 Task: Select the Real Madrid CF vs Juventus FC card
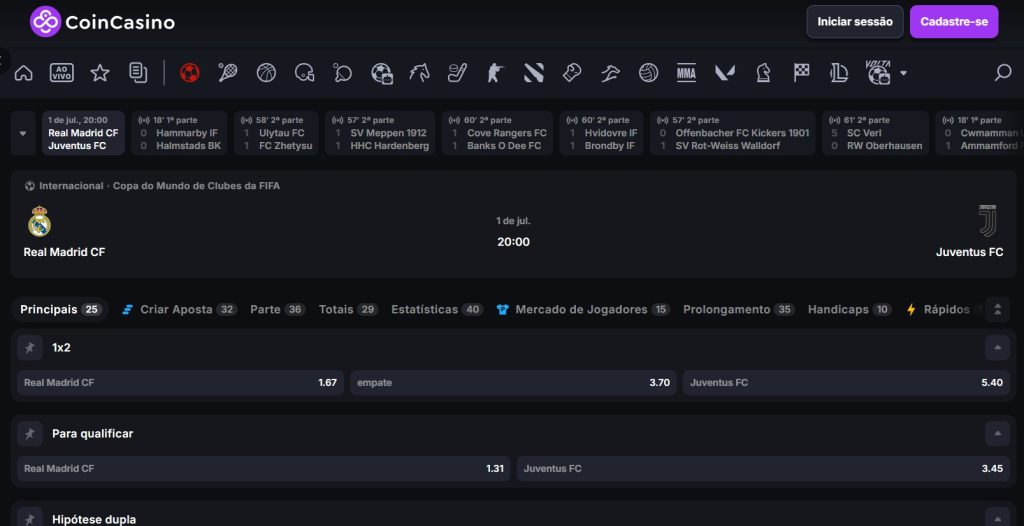click(x=84, y=133)
